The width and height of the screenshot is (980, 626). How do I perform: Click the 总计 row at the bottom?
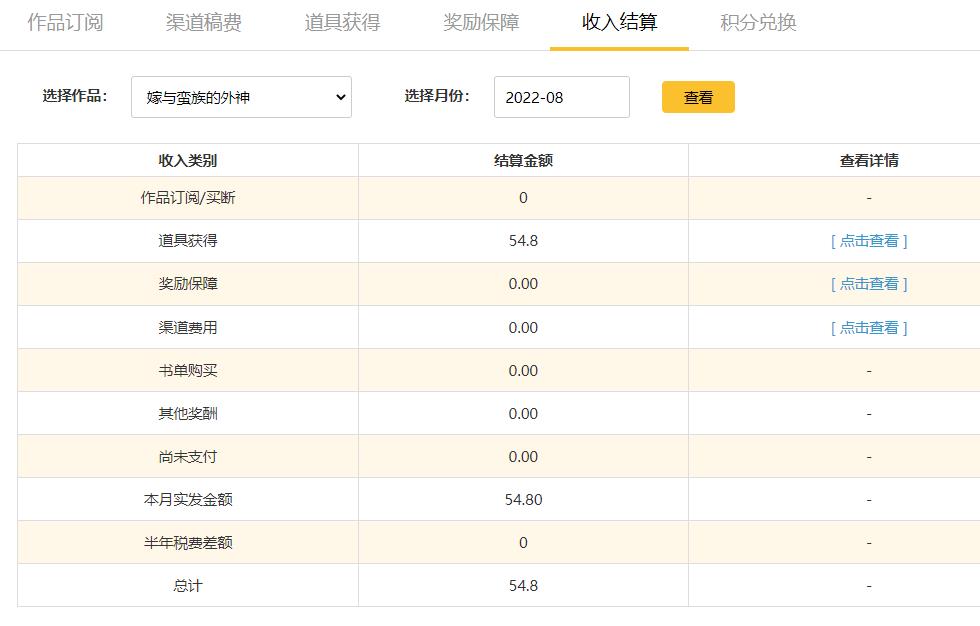186,584
